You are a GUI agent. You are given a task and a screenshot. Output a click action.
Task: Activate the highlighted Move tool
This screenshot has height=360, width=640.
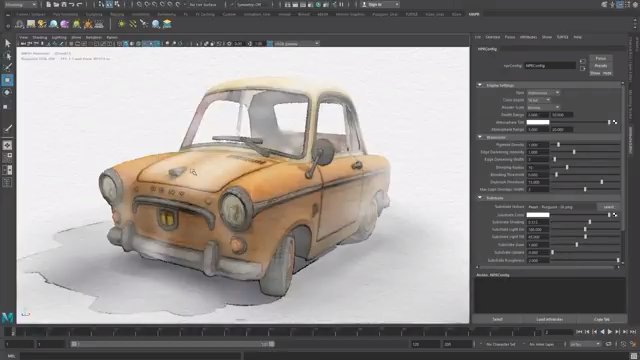pos(7,80)
